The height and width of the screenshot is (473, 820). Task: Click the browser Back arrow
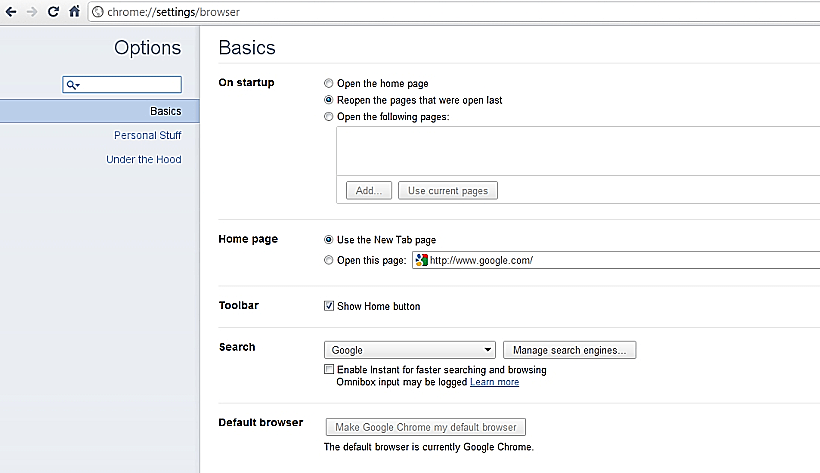(11, 12)
